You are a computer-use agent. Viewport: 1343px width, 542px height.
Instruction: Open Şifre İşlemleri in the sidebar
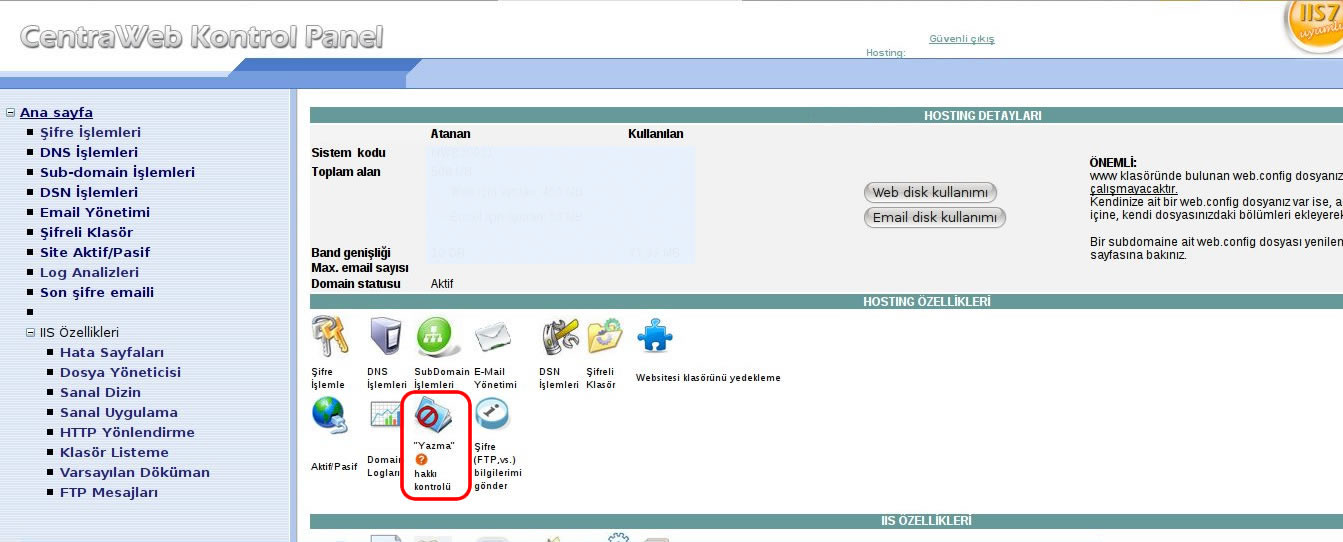[90, 133]
